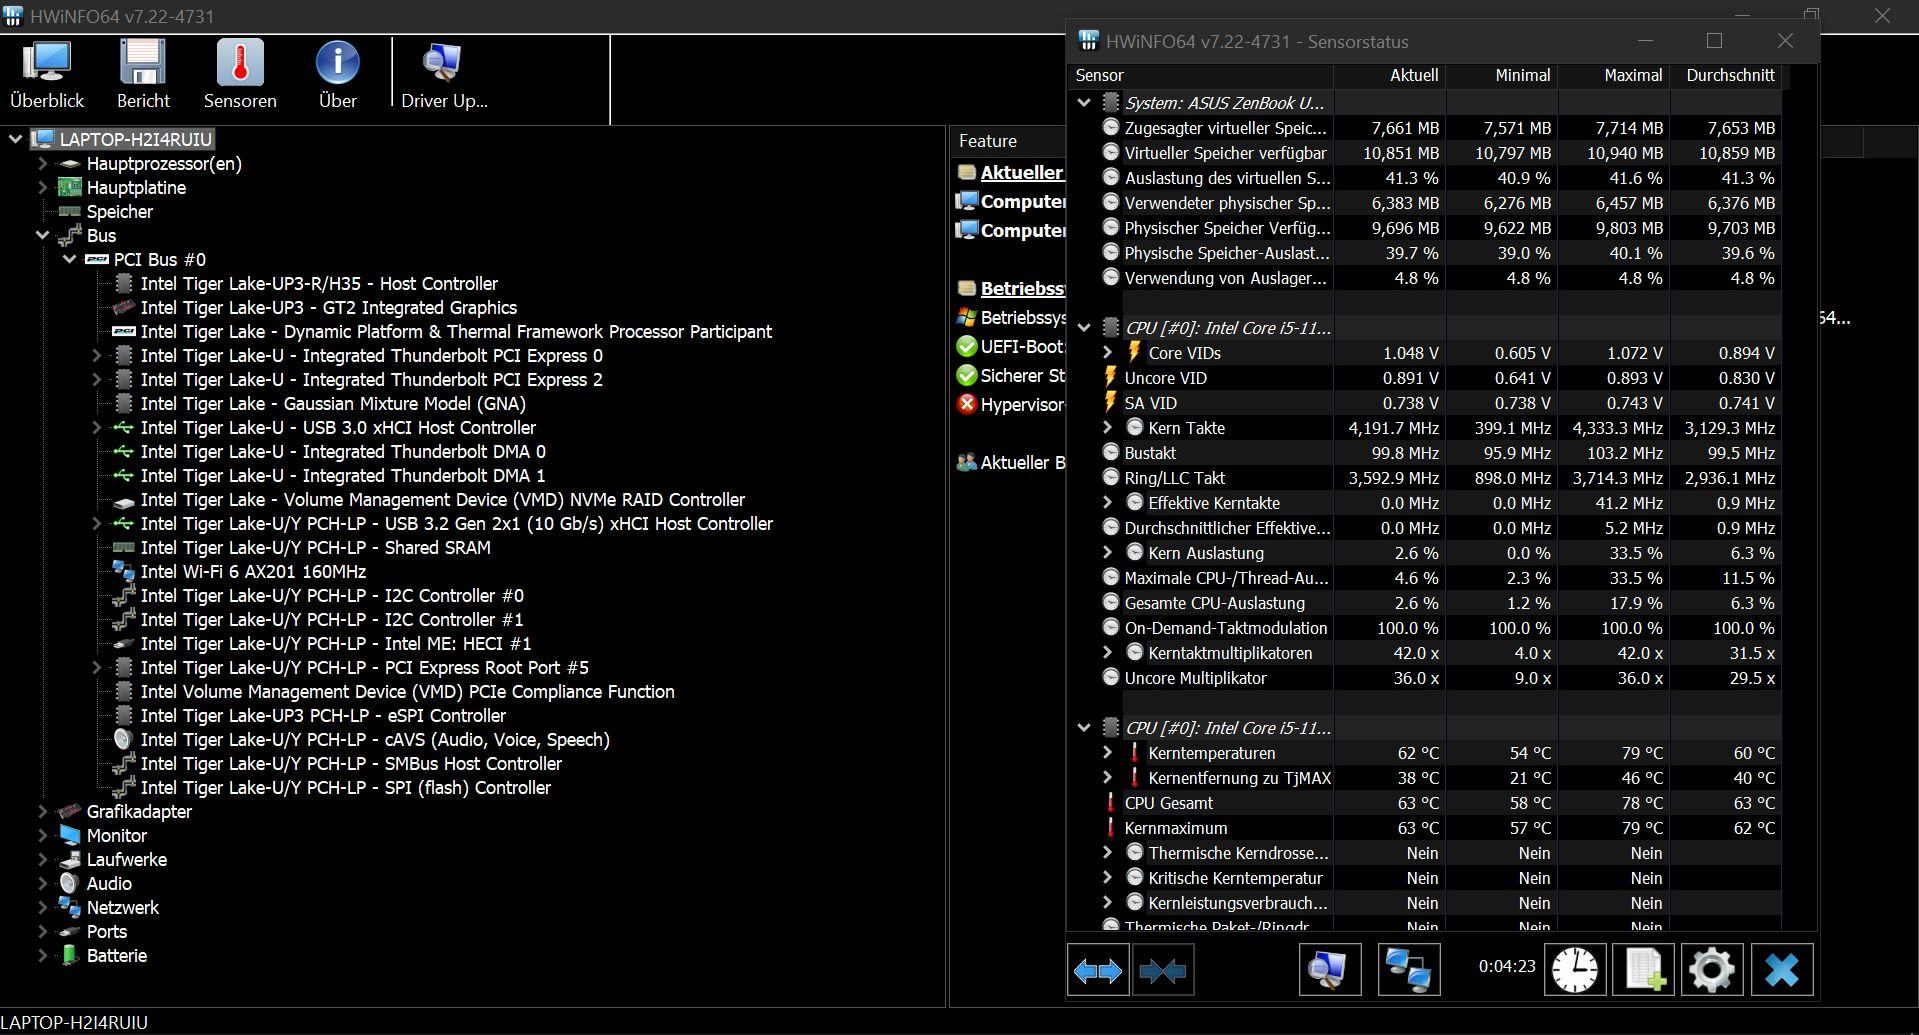This screenshot has height=1035, width=1919.
Task: Open the Überblick summary toolbar icon
Action: 47,74
